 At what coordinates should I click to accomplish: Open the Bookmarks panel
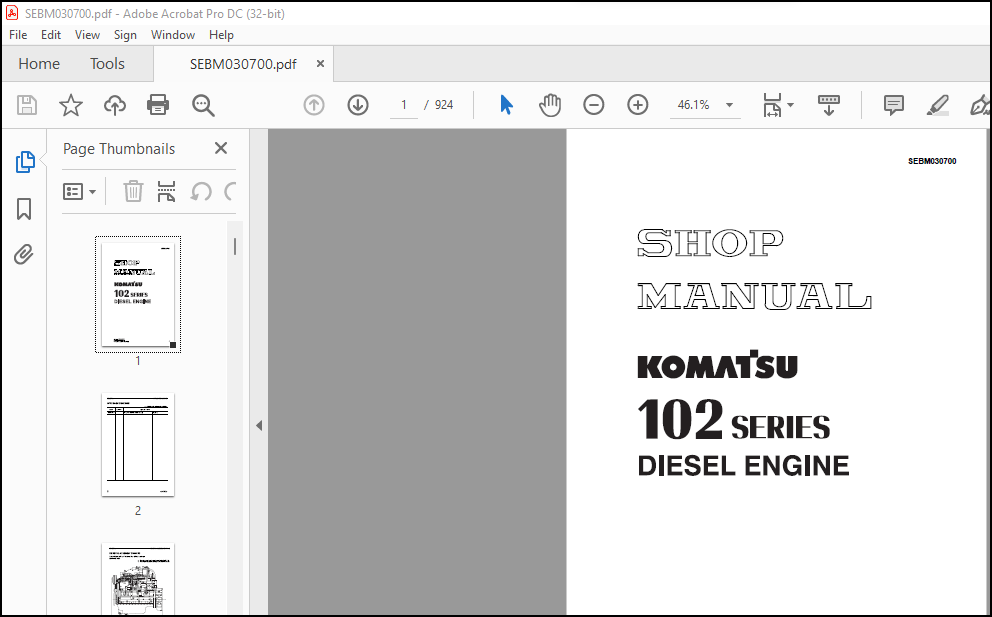coord(24,209)
